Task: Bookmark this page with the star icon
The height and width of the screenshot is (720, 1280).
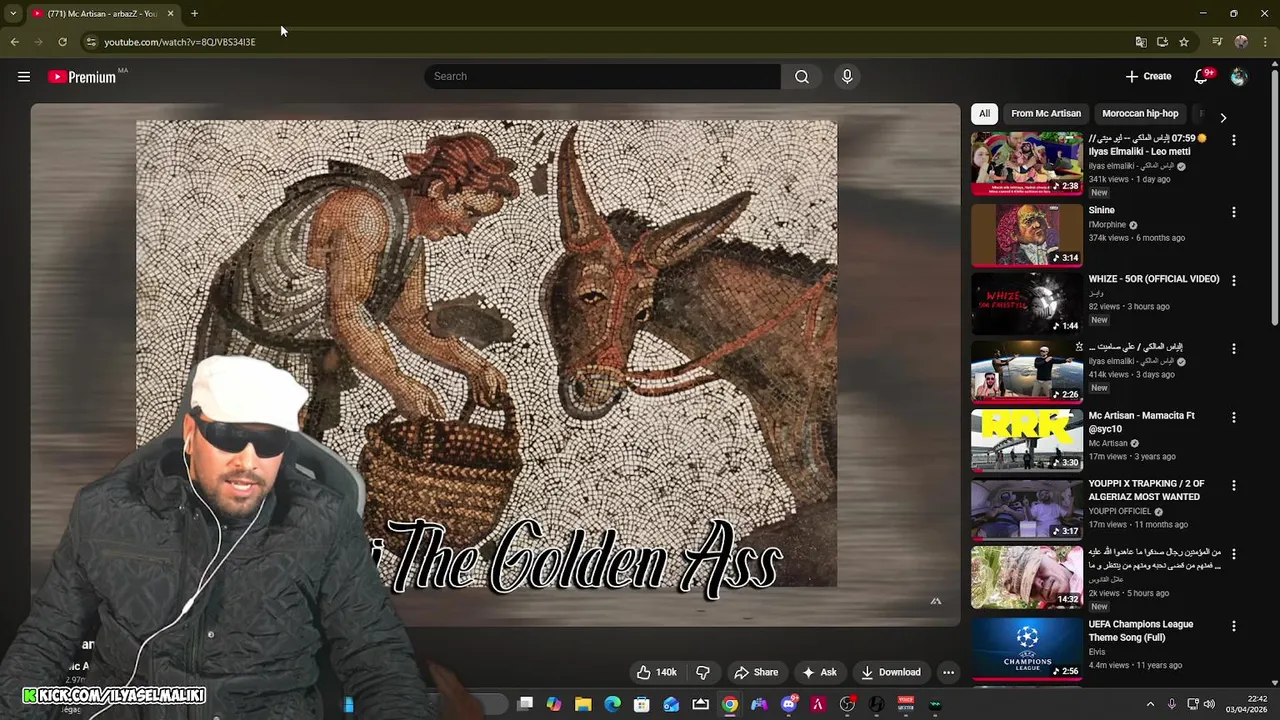Action: 1184,42
